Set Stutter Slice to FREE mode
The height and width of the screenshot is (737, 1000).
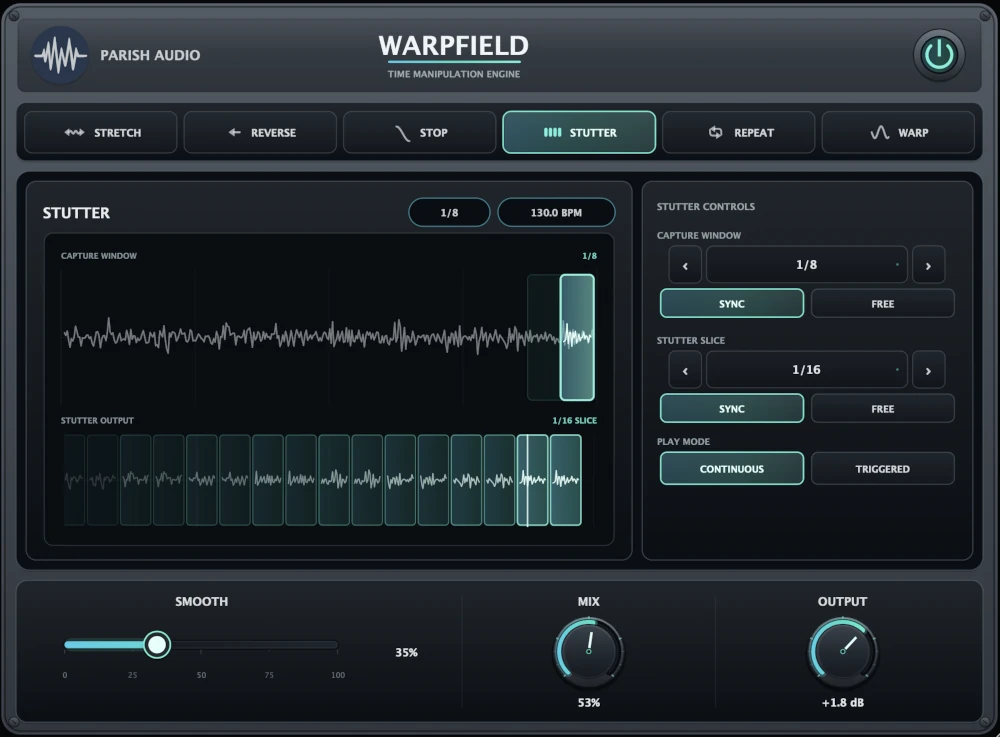[883, 409]
